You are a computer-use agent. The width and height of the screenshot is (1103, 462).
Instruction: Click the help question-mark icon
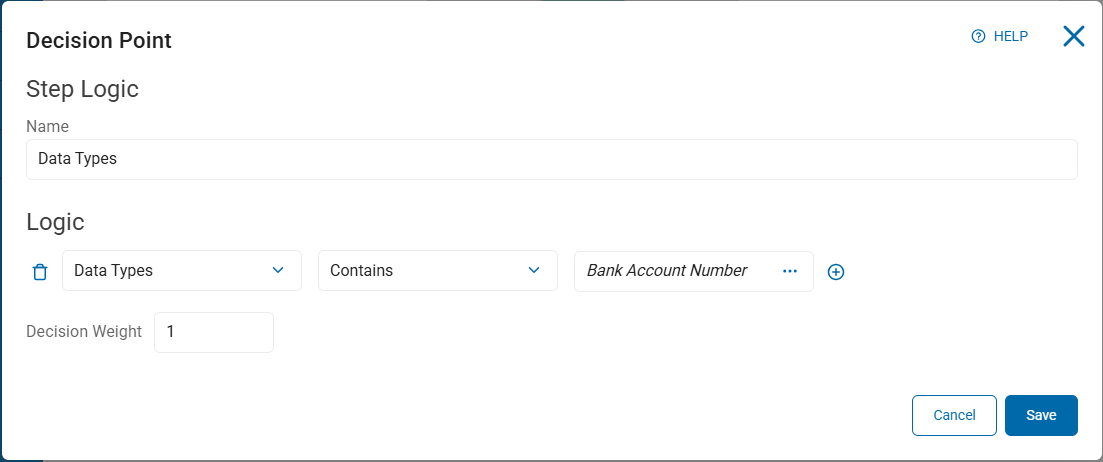tap(979, 36)
